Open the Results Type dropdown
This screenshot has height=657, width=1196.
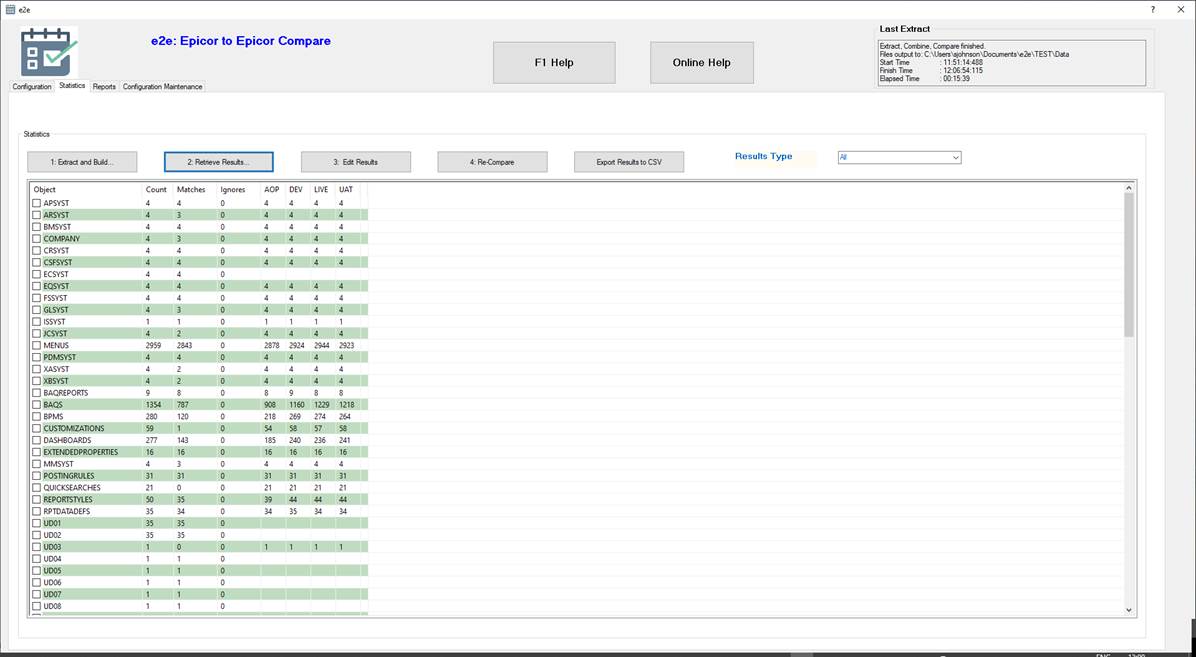coord(899,157)
